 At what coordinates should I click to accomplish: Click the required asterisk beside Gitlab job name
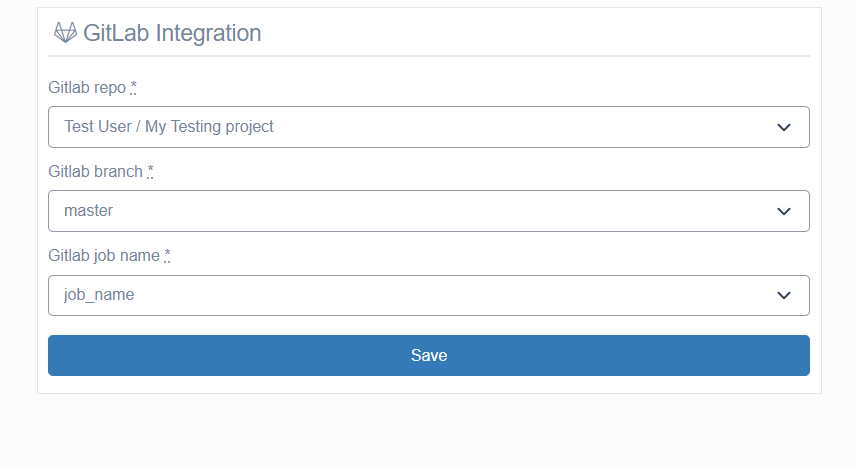pos(167,256)
